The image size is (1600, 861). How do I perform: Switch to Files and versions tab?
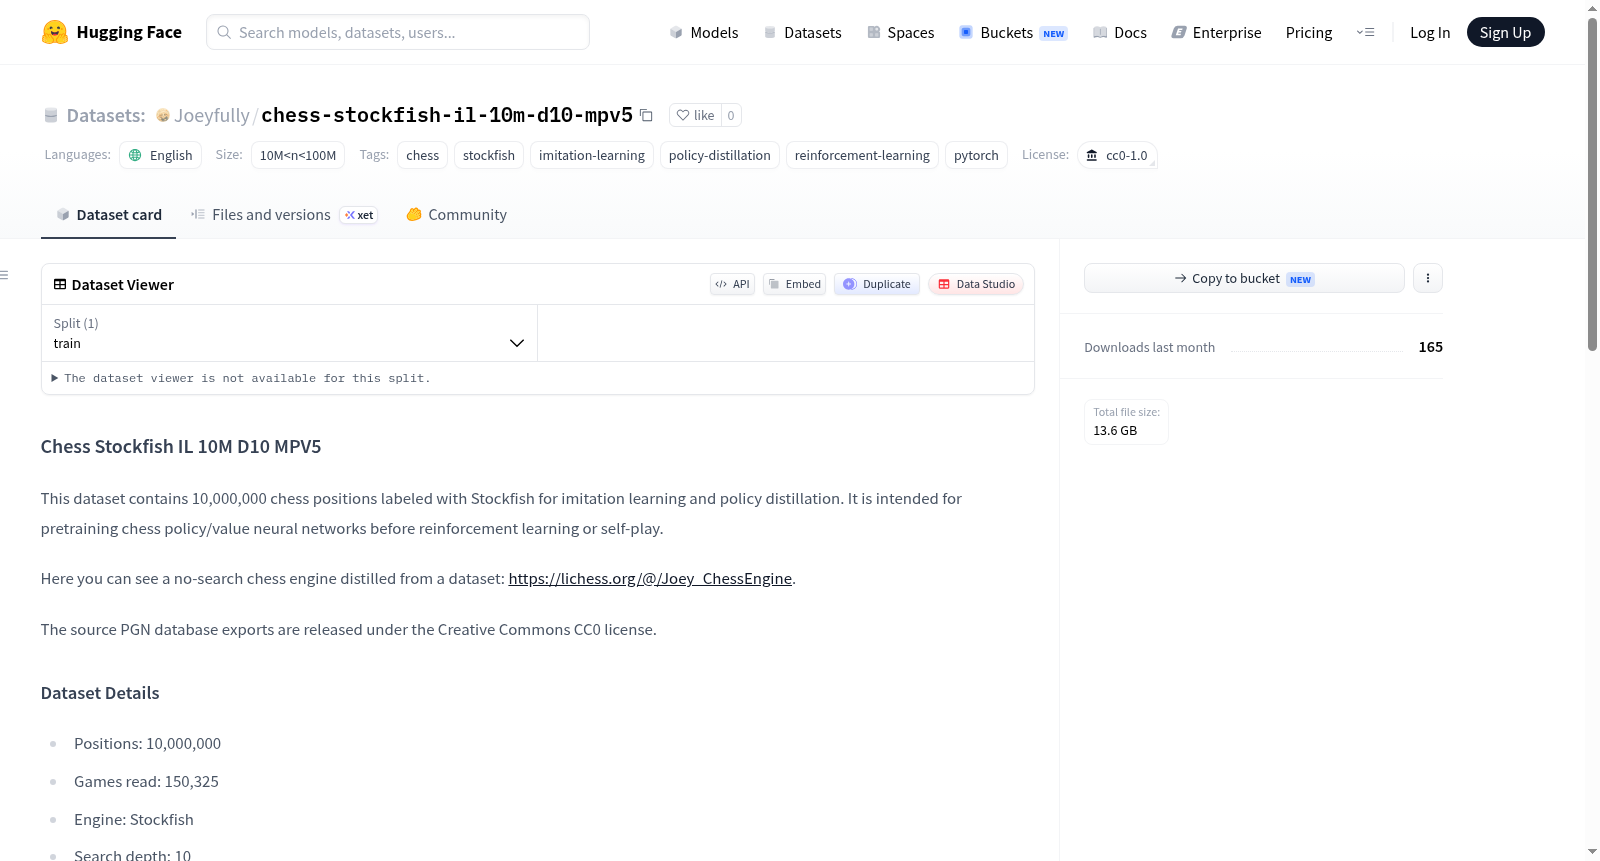click(284, 215)
